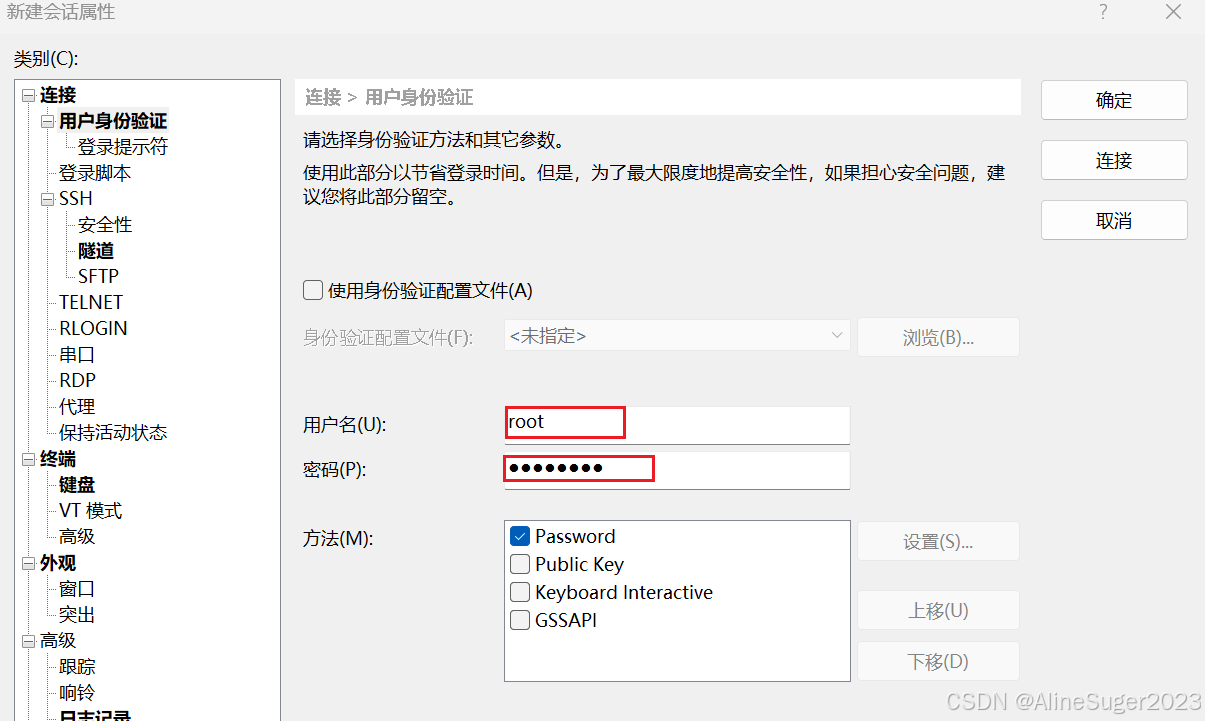Open the TELNET settings page
This screenshot has height=721, width=1205.
90,301
